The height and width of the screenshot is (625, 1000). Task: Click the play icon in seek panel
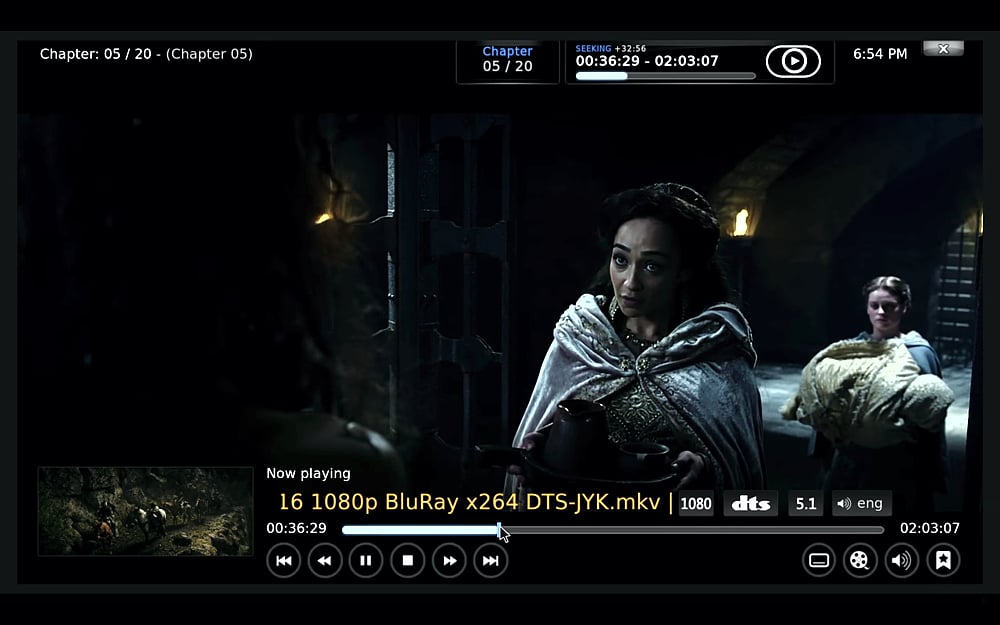coord(793,61)
